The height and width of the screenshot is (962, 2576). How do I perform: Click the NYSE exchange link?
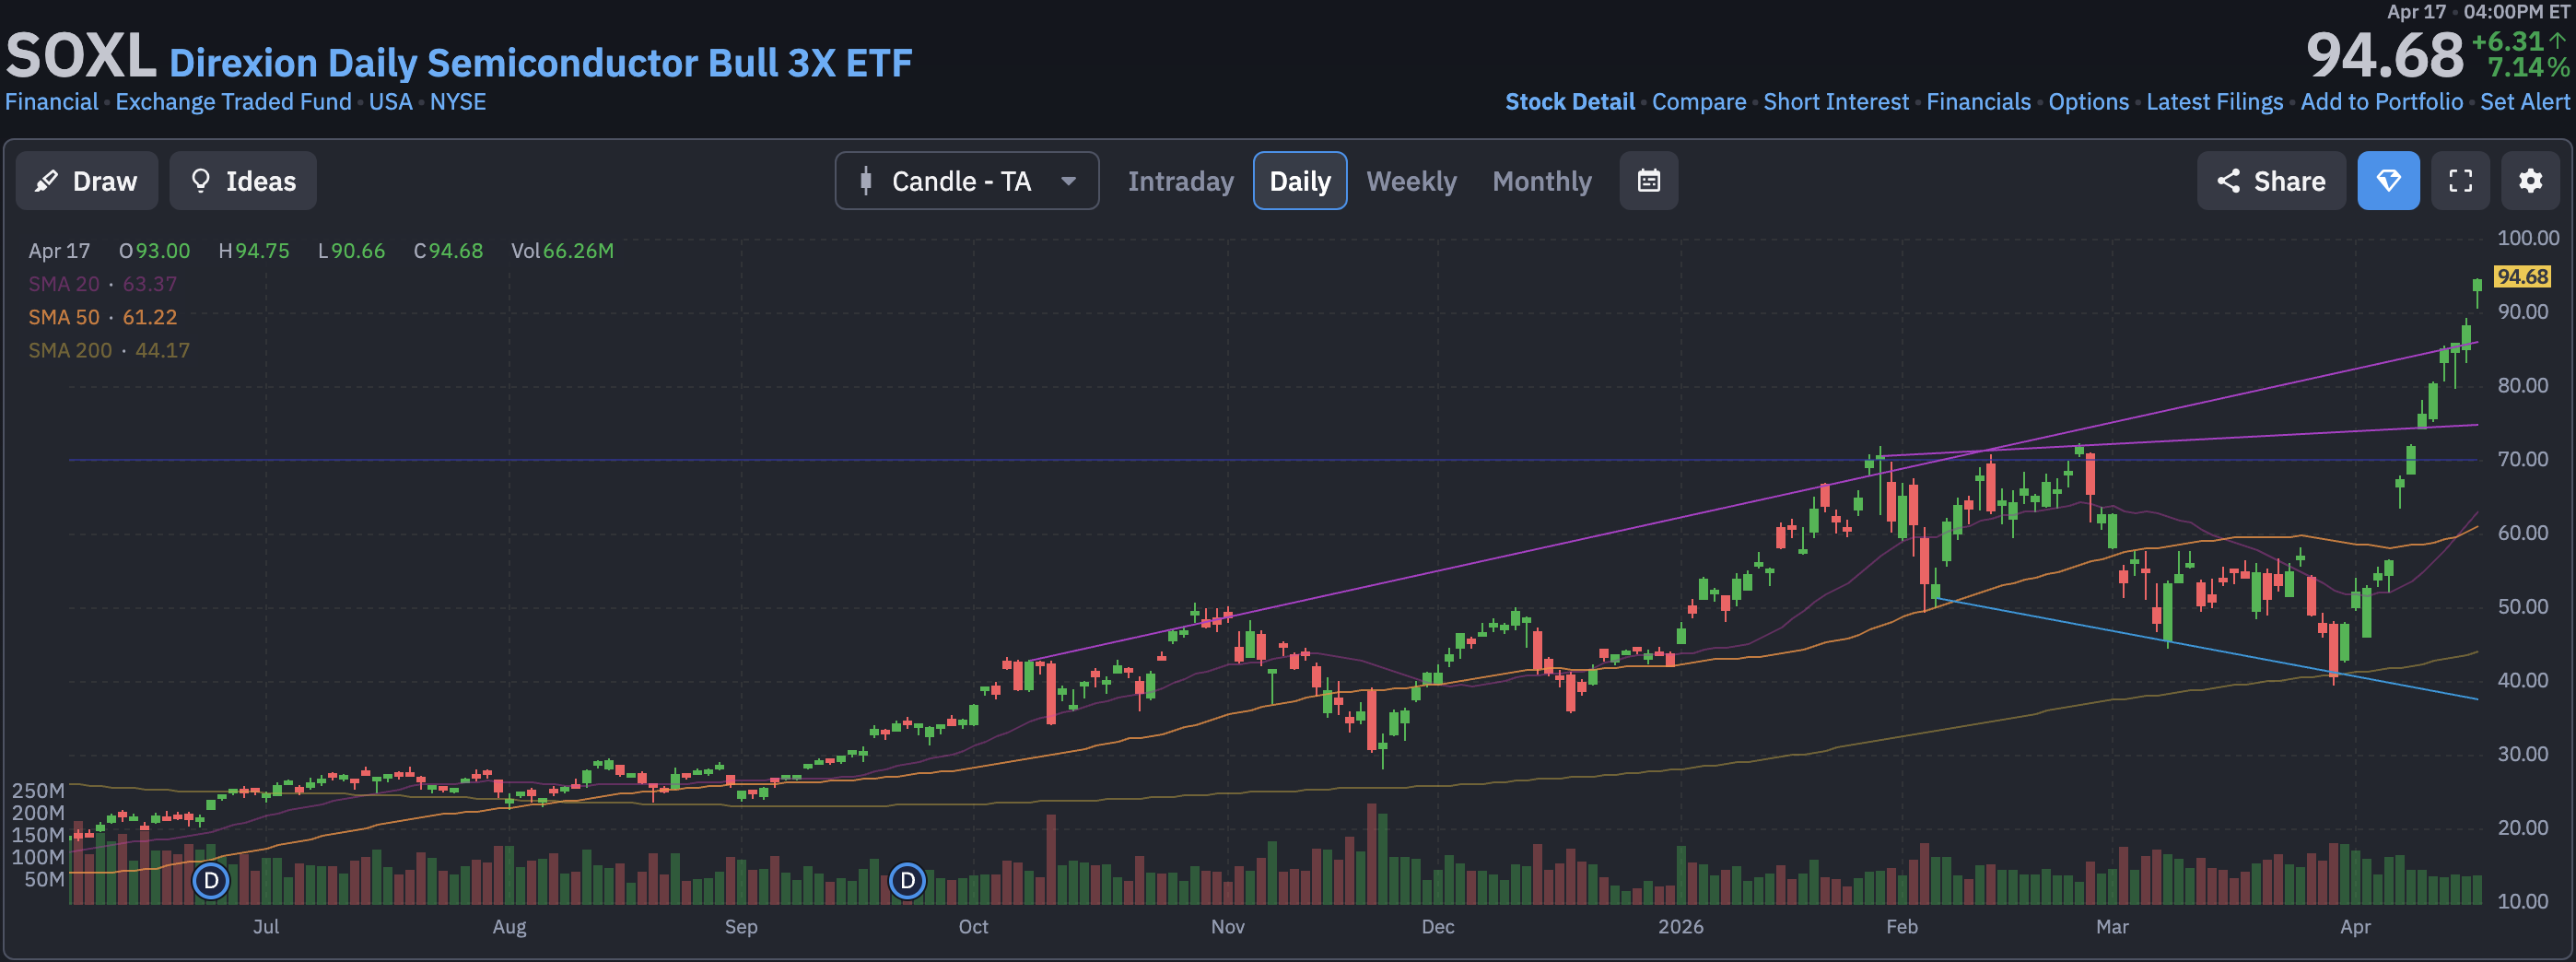(458, 102)
